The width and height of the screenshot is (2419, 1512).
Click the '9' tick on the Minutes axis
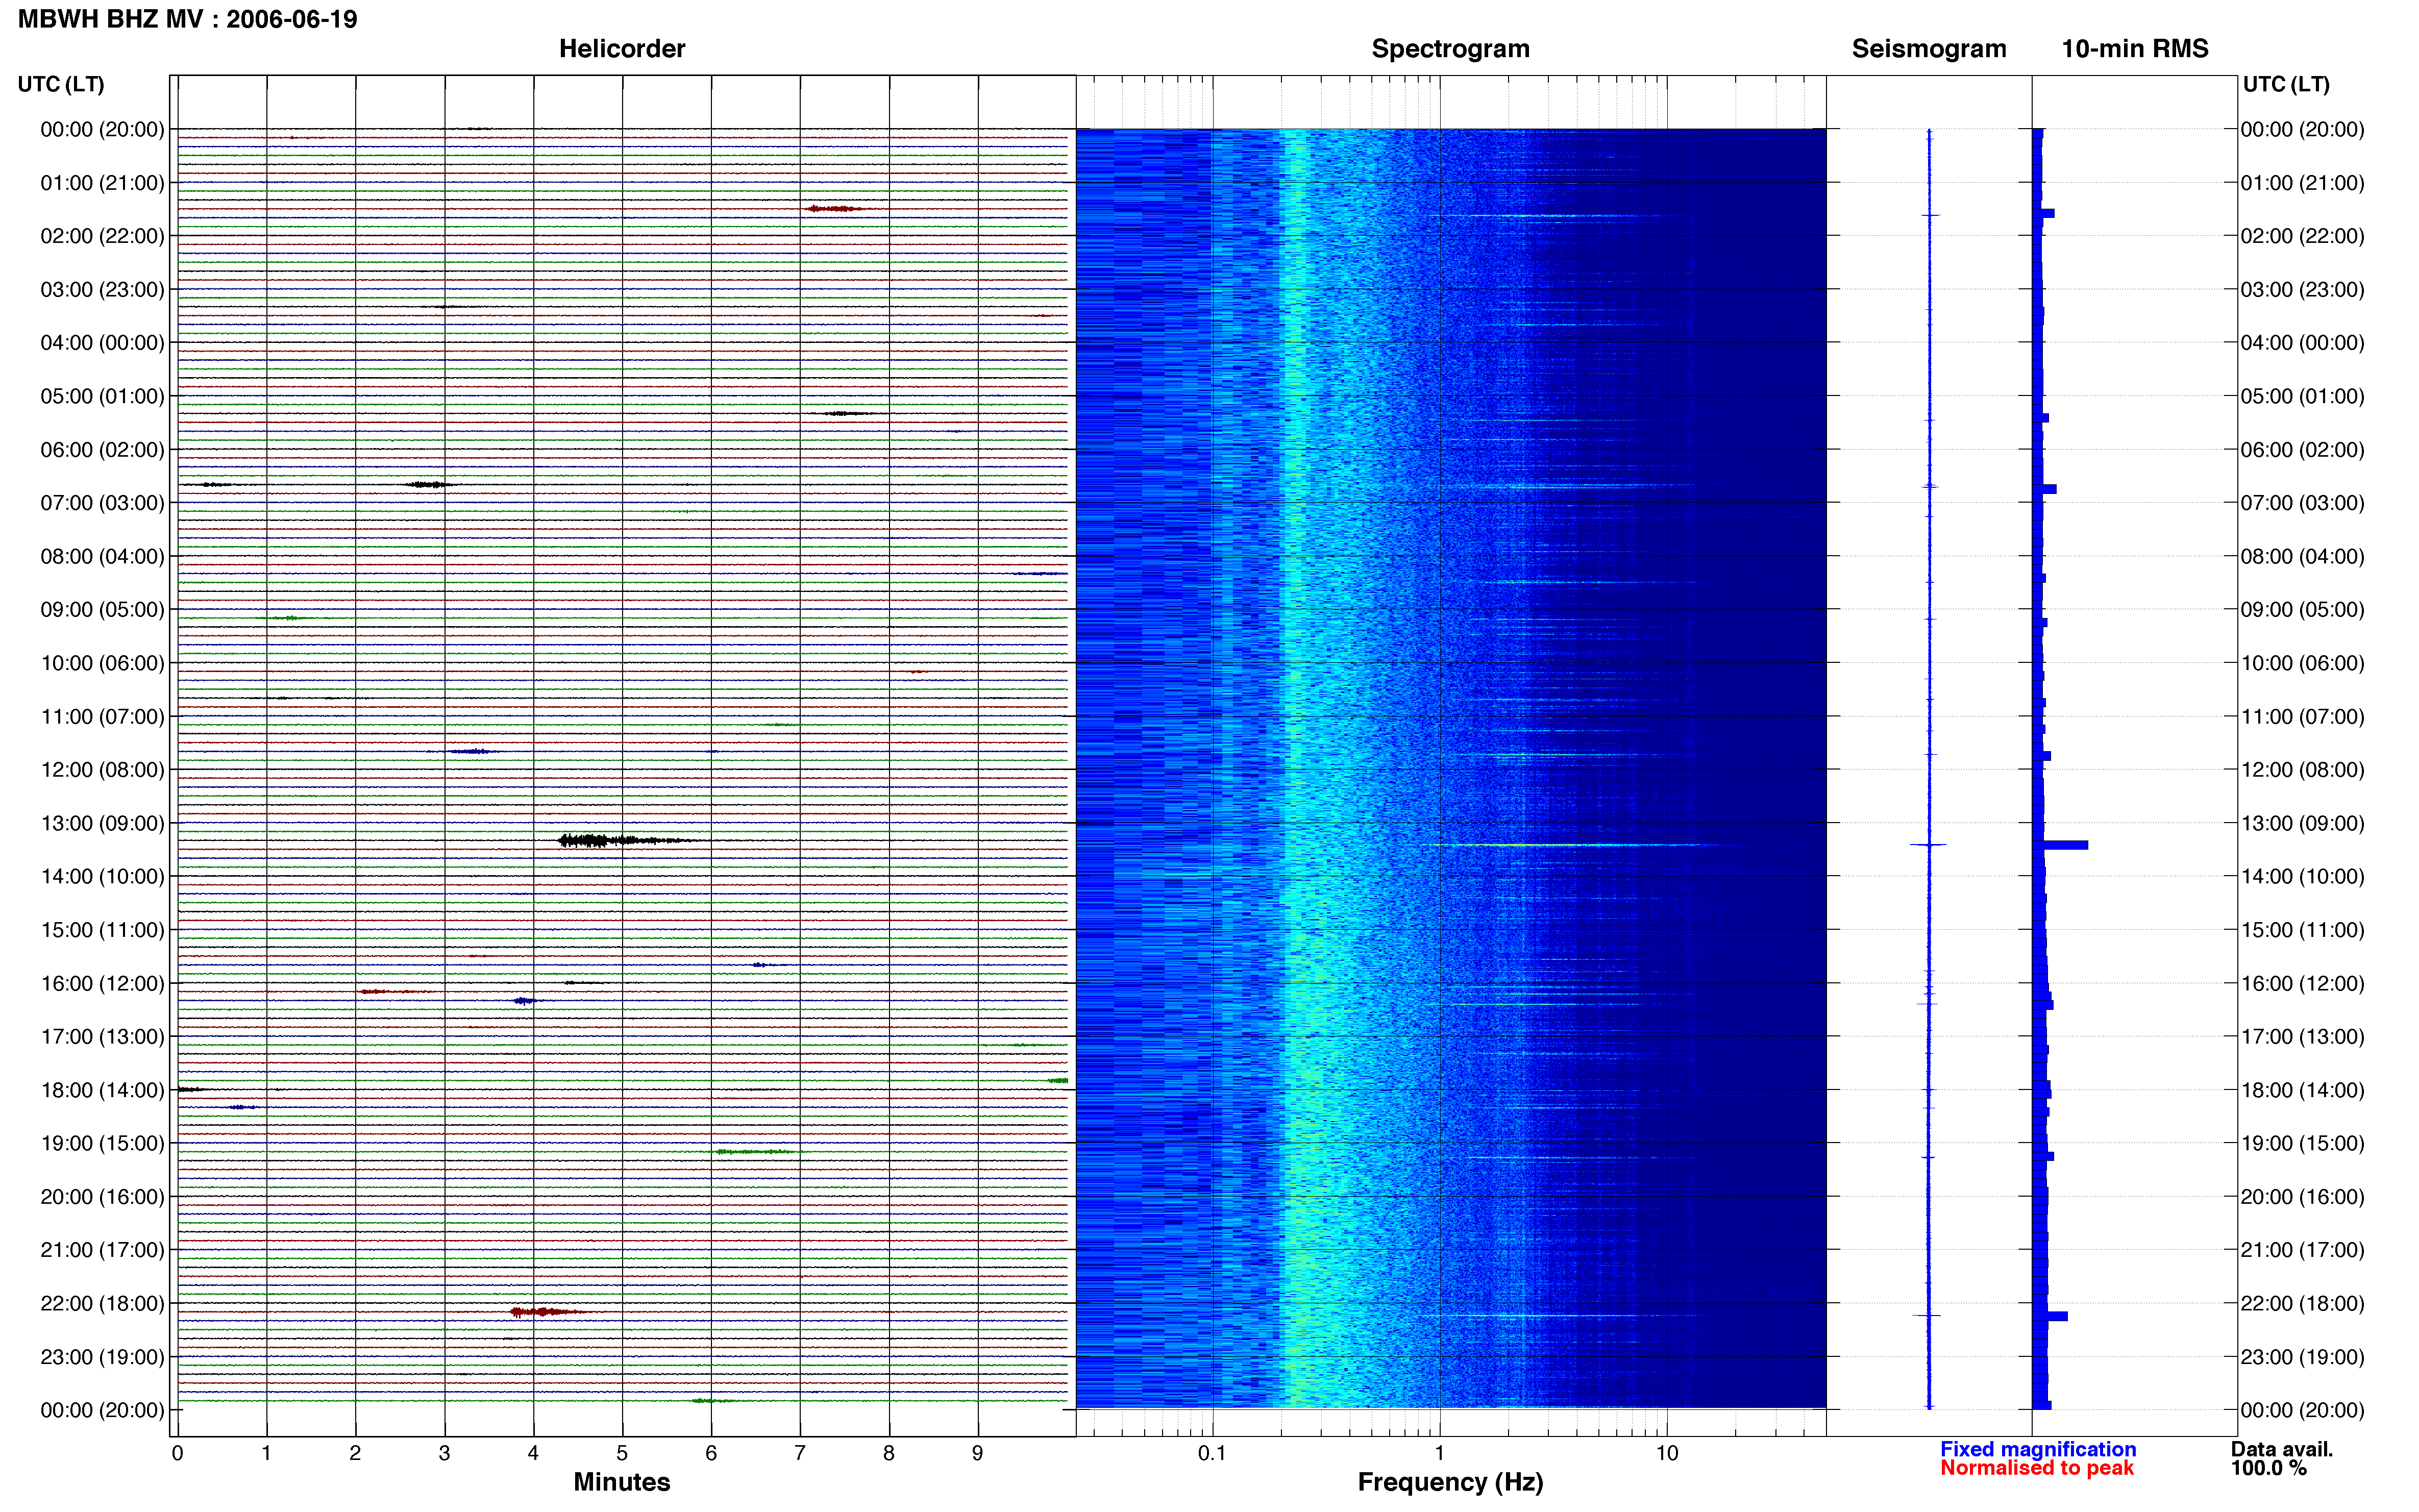978,1453
